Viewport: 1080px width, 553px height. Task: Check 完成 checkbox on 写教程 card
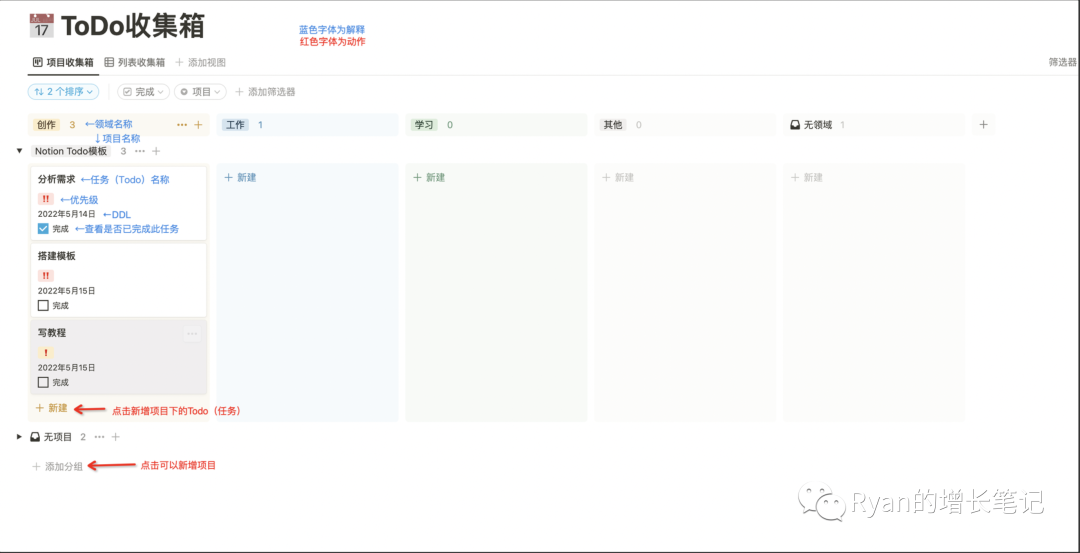(43, 382)
